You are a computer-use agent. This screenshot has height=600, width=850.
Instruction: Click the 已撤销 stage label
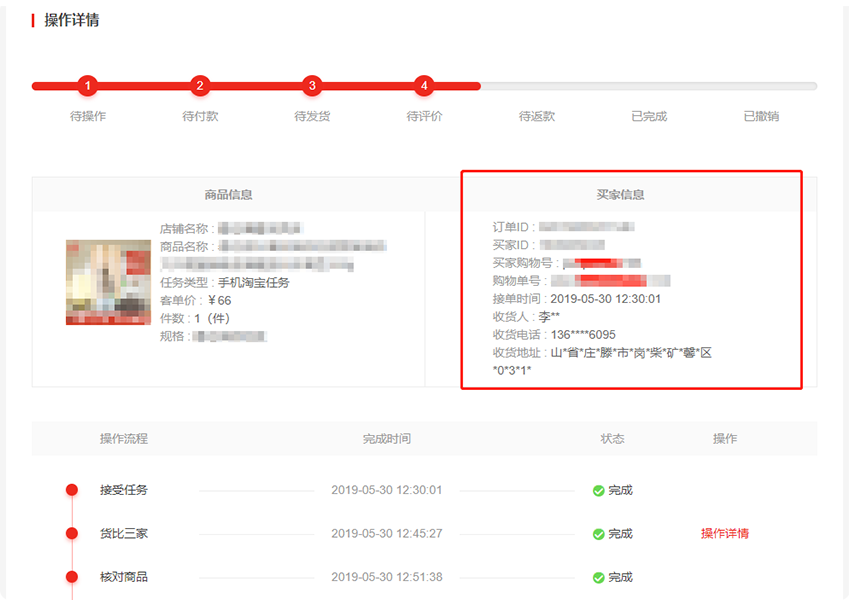click(x=760, y=116)
